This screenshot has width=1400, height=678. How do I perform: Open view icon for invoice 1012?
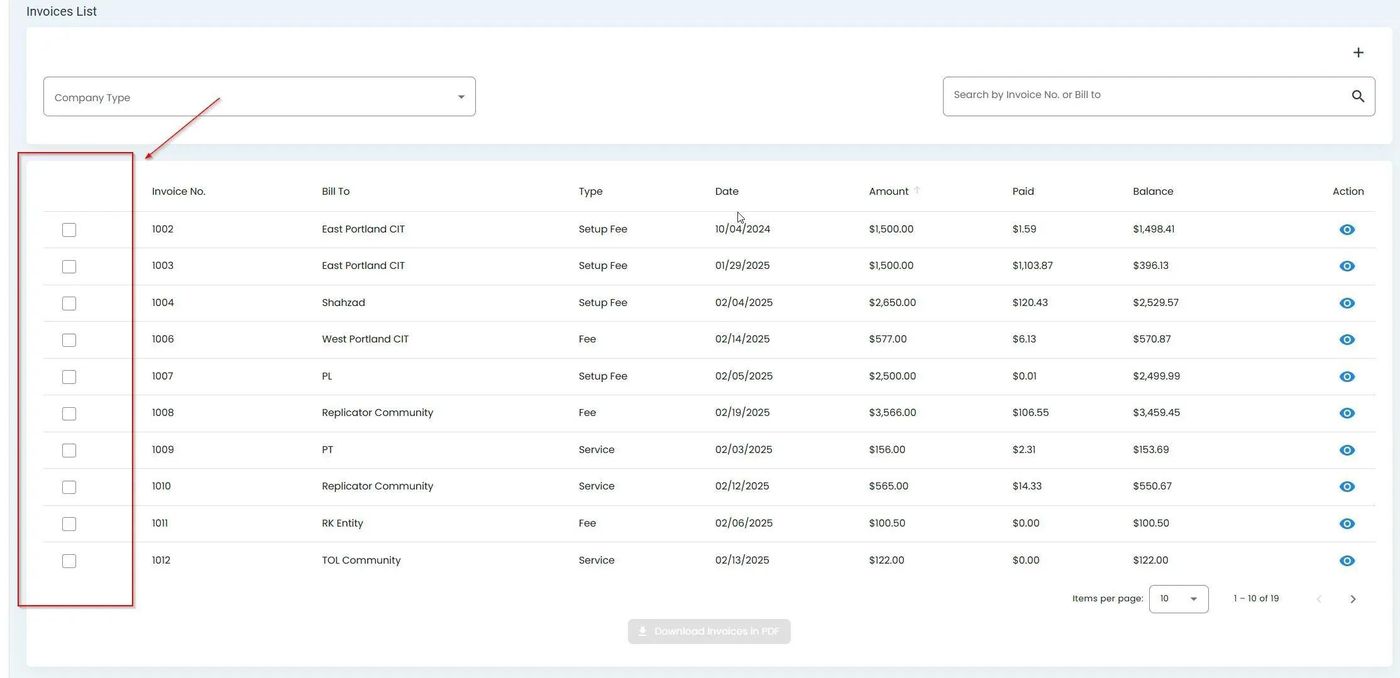[x=1347, y=561]
